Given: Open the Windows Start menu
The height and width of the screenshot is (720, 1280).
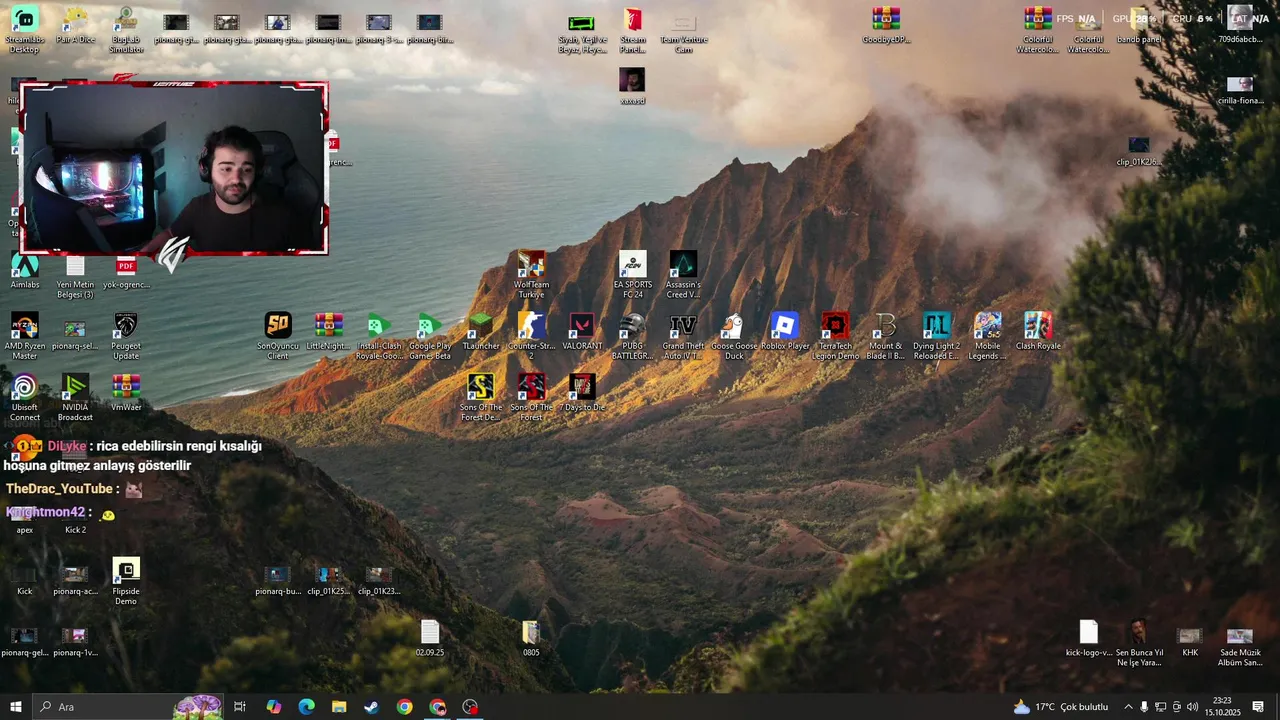Looking at the screenshot, I should click(15, 707).
